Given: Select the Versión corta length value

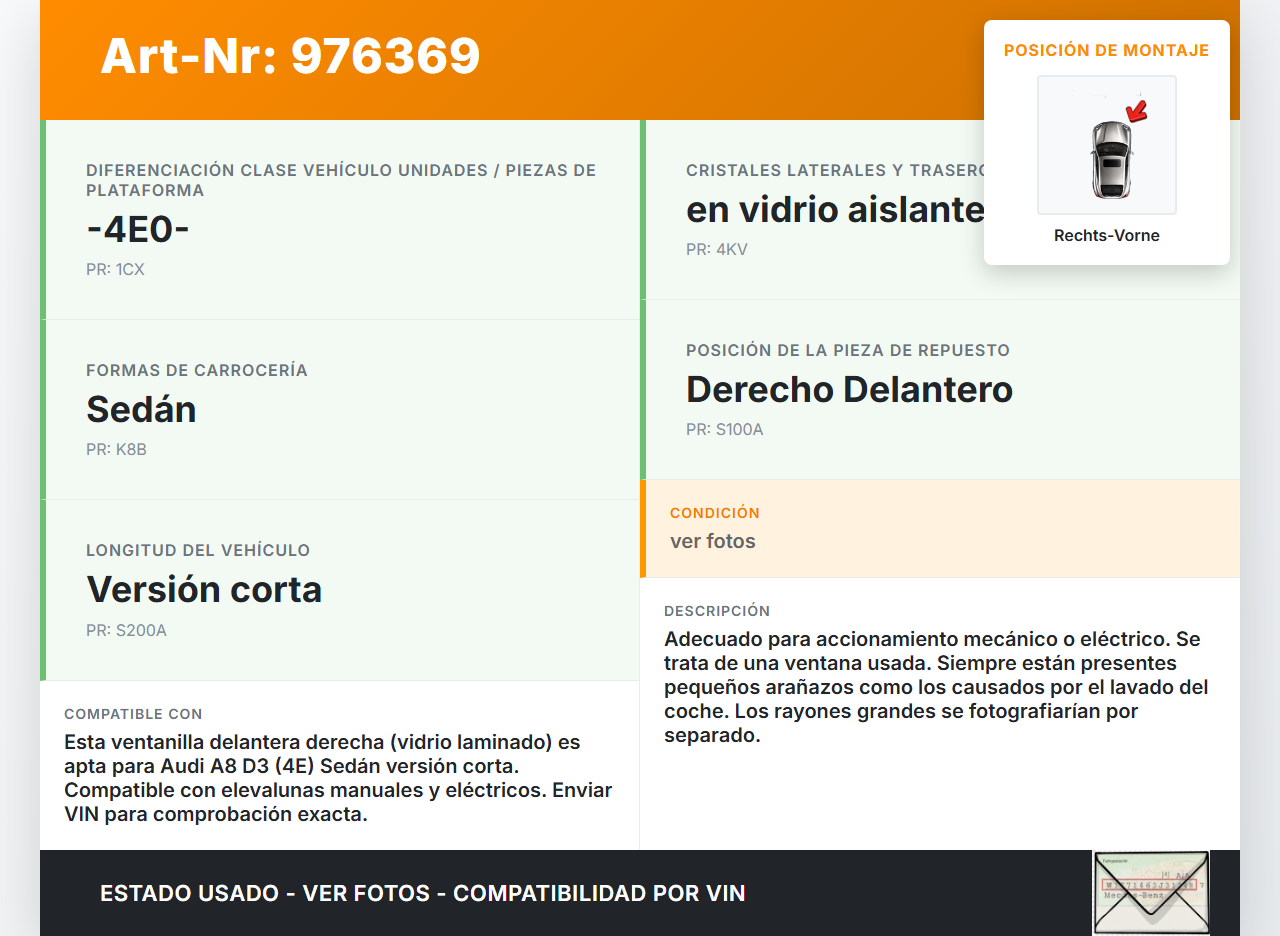Looking at the screenshot, I should pyautogui.click(x=204, y=590).
